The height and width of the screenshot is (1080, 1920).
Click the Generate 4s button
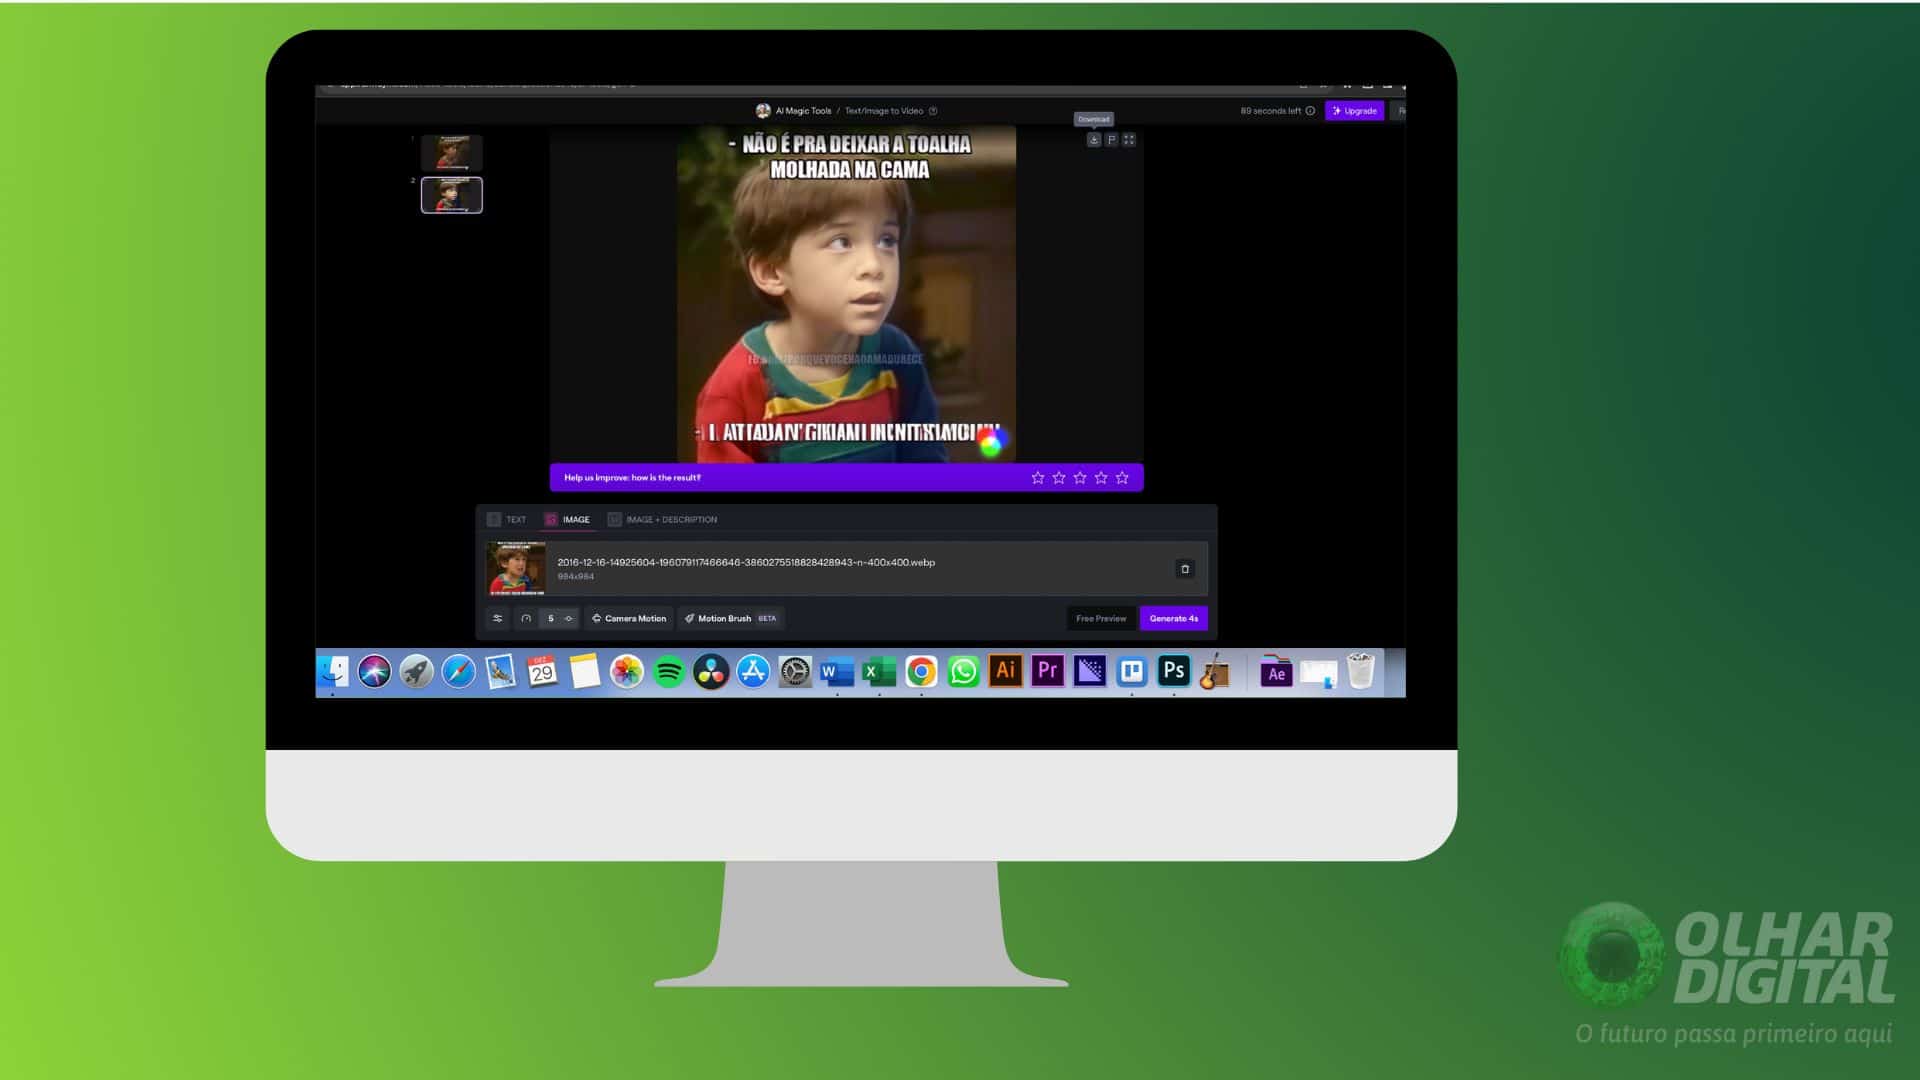click(1173, 619)
